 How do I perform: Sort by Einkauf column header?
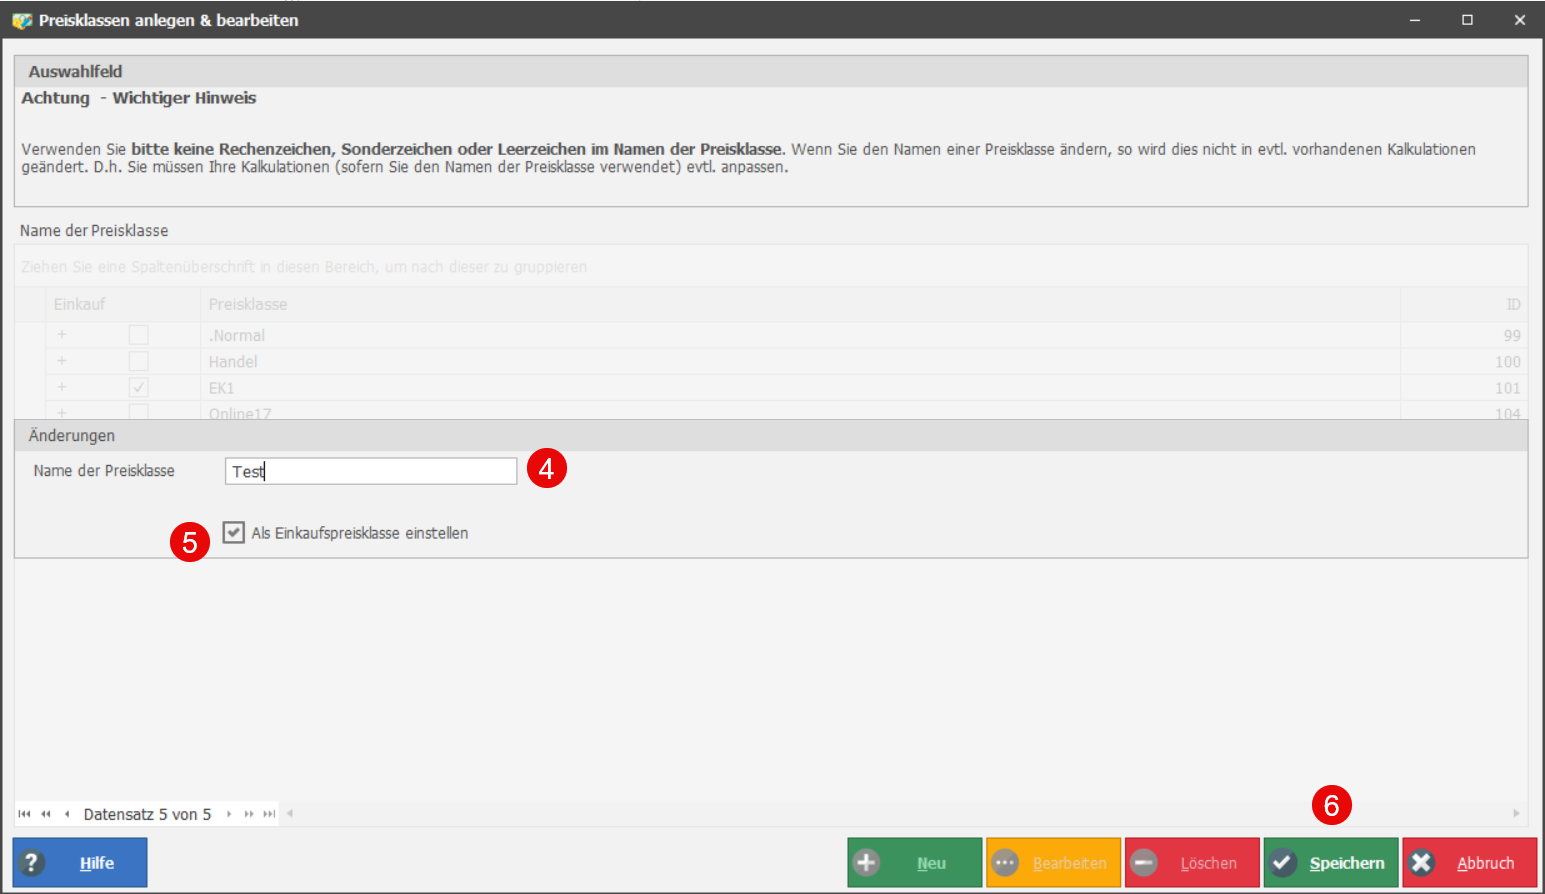123,304
